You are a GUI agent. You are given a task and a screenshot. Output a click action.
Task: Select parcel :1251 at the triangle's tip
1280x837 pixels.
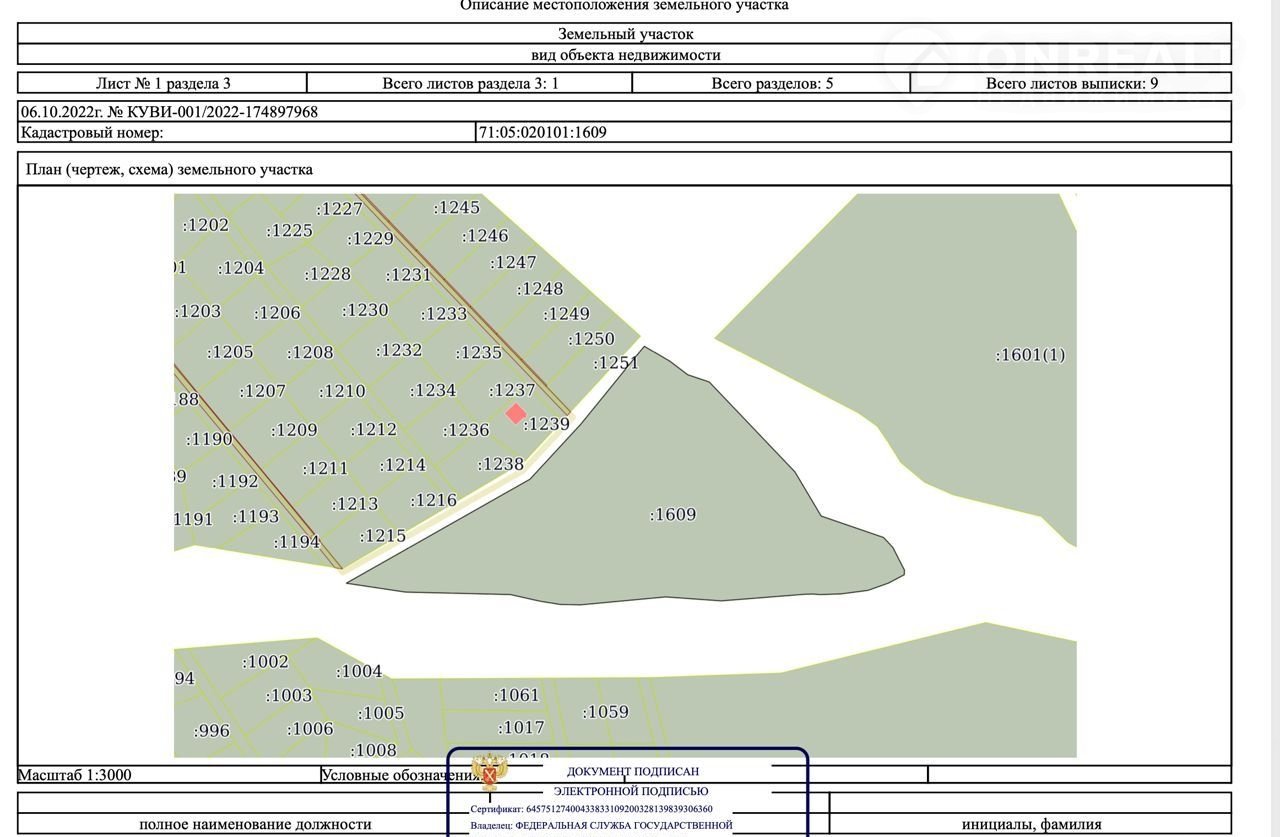point(616,363)
